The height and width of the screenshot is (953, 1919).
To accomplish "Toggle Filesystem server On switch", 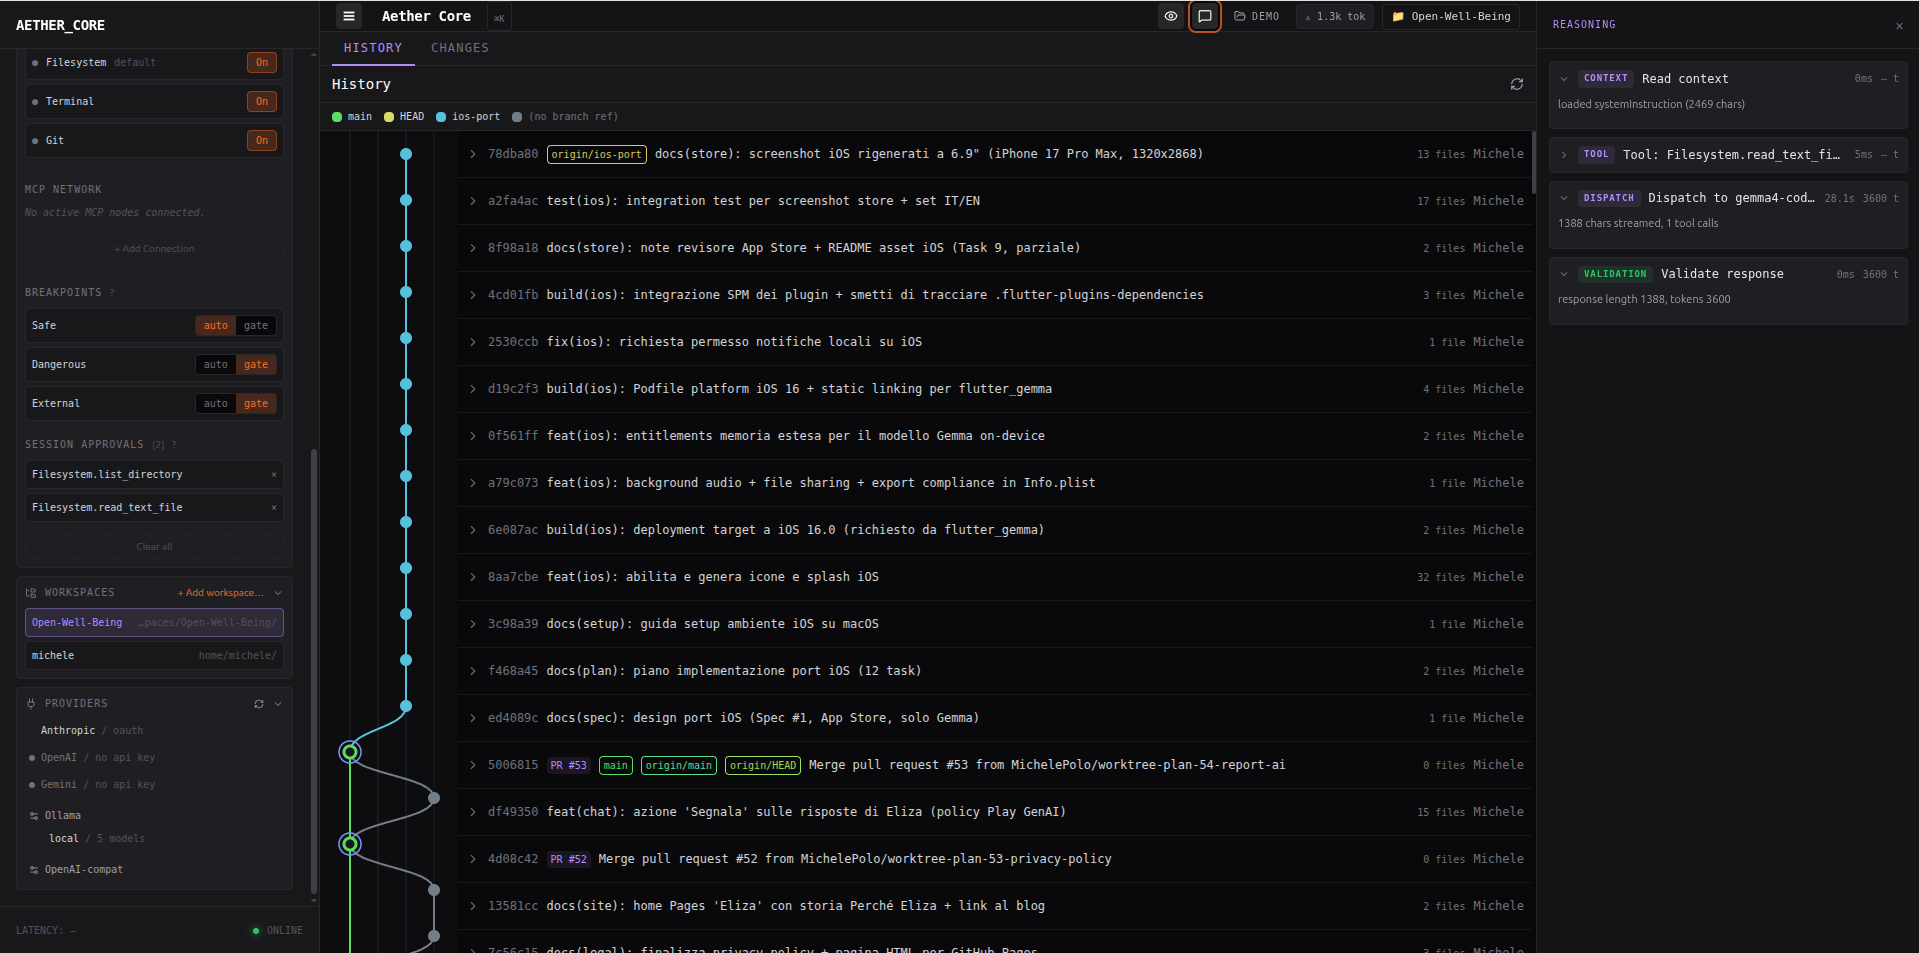I will pyautogui.click(x=262, y=62).
